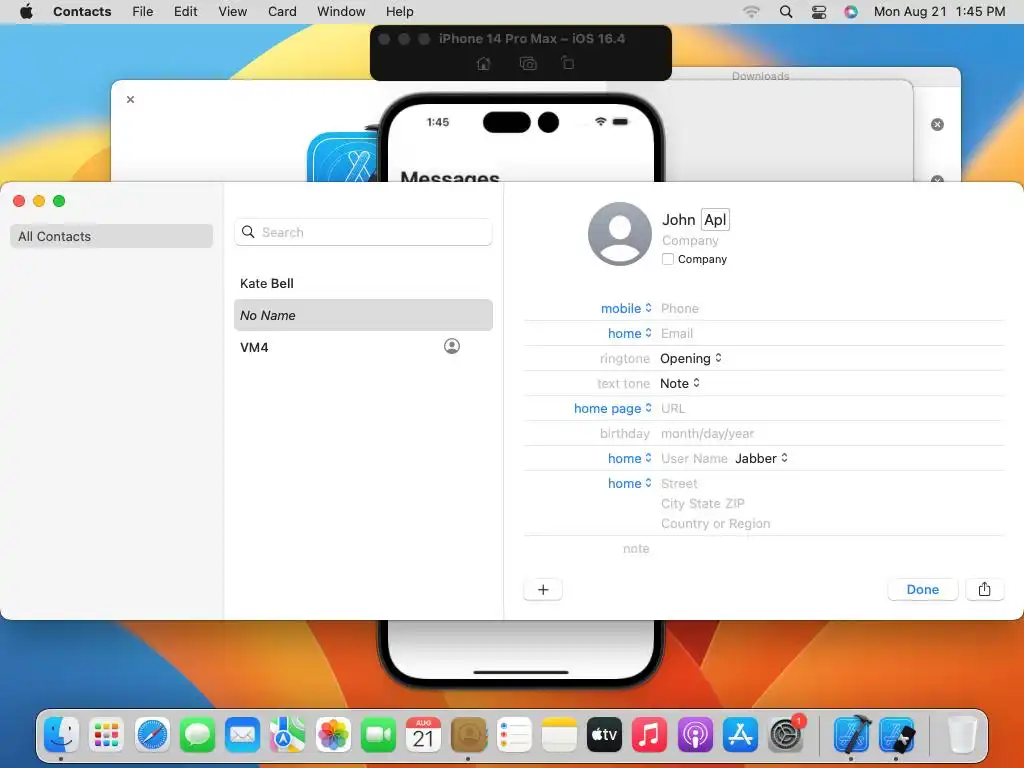Click the Wi-Fi status icon
Image resolution: width=1024 pixels, height=768 pixels.
tap(752, 12)
